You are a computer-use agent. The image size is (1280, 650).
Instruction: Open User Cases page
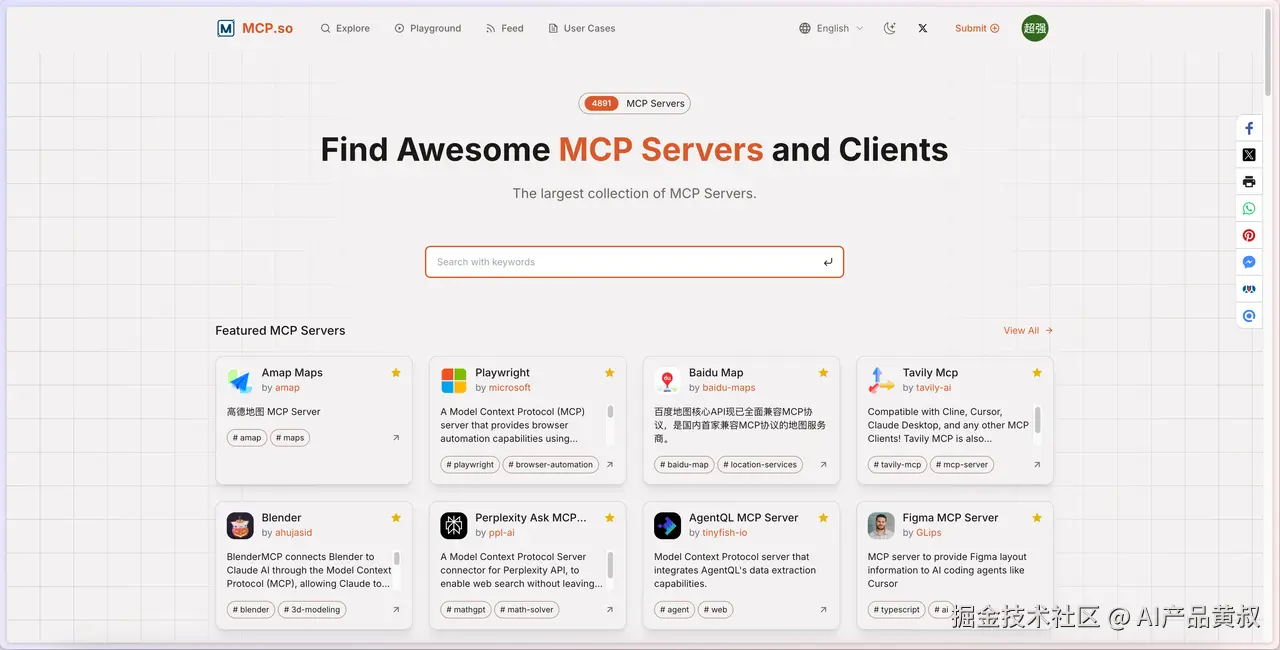click(582, 28)
